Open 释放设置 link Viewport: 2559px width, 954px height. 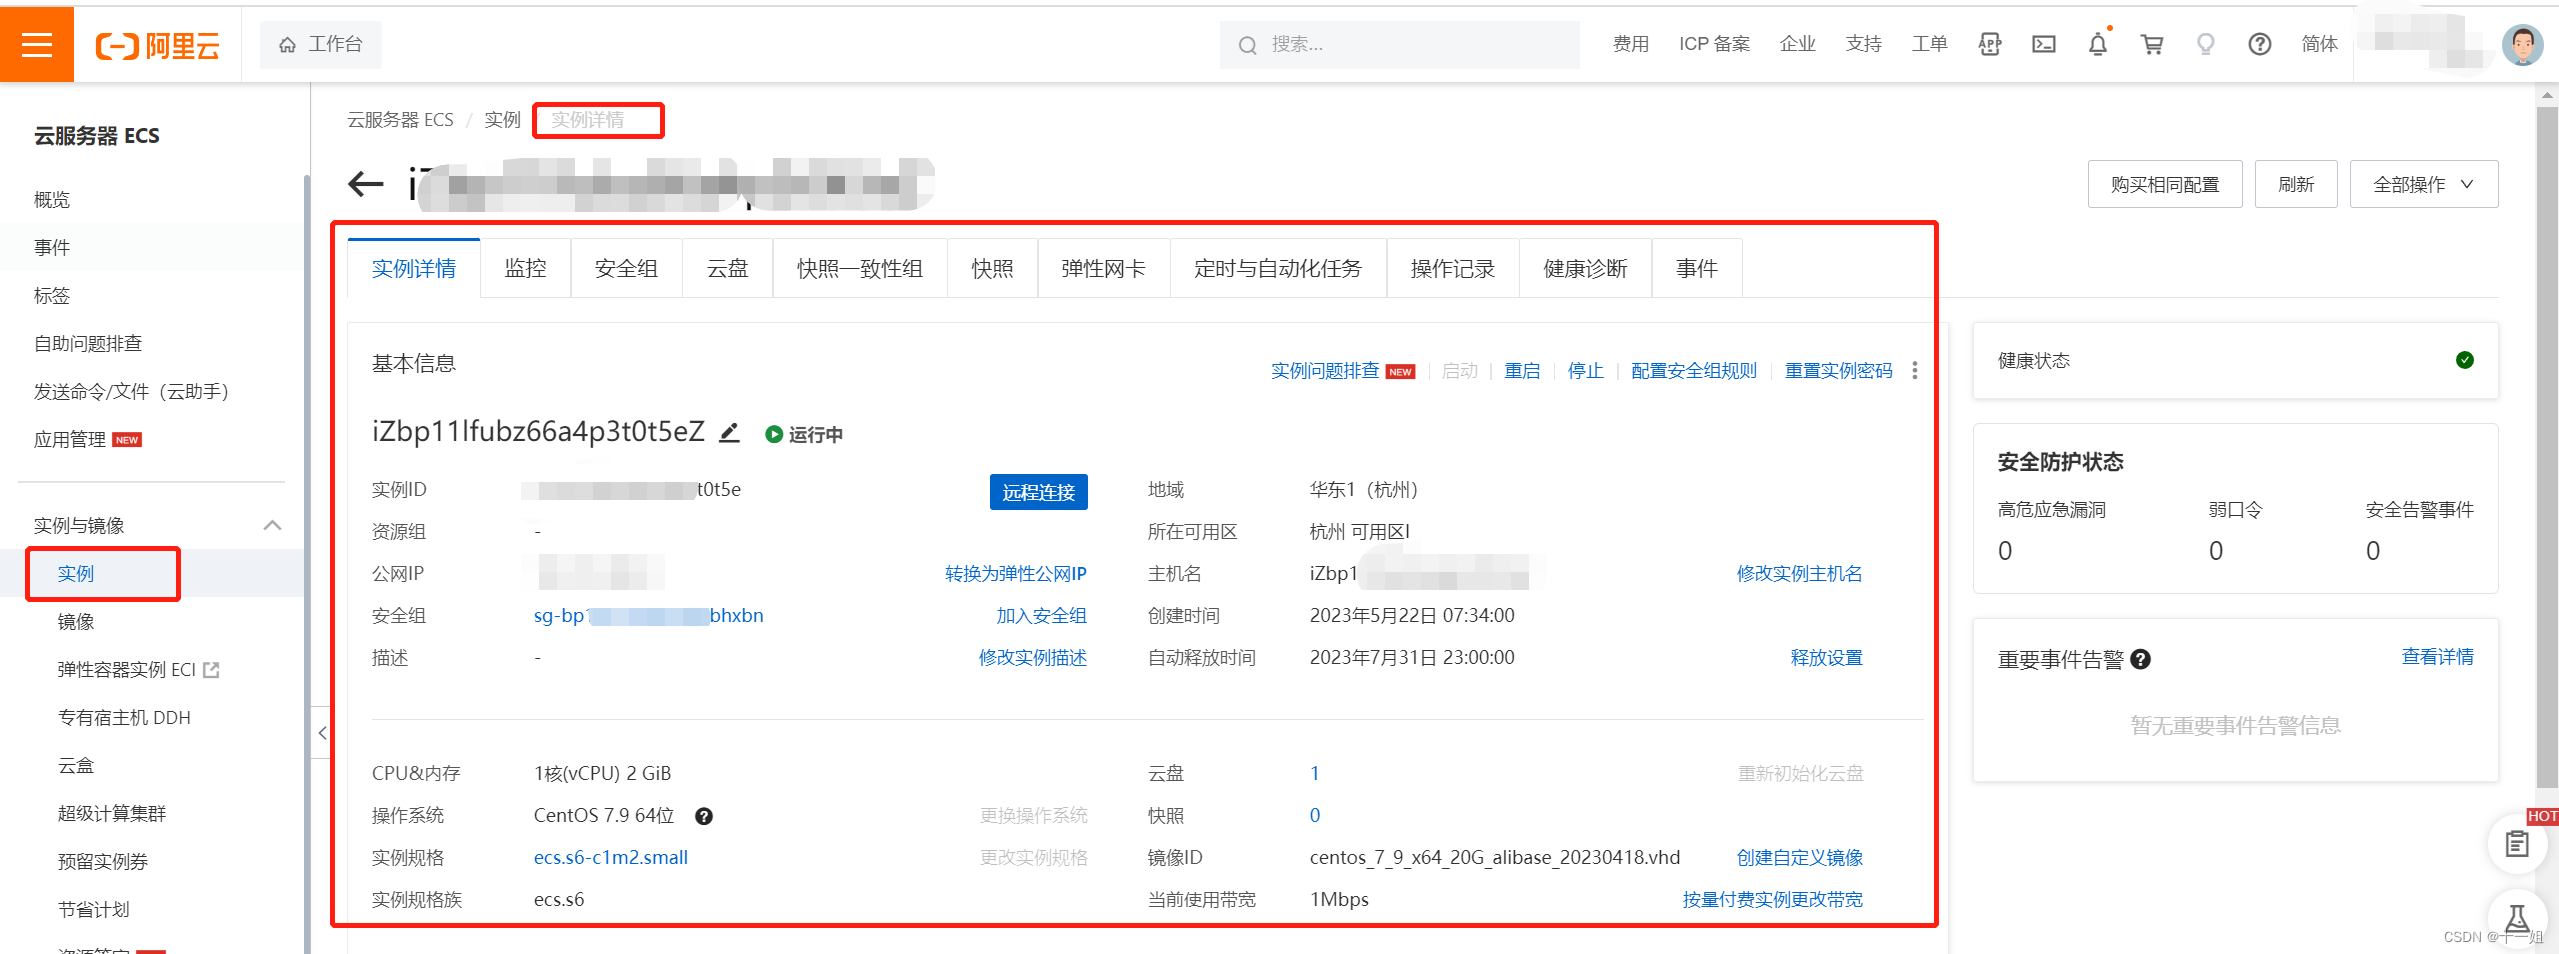pyautogui.click(x=1826, y=658)
